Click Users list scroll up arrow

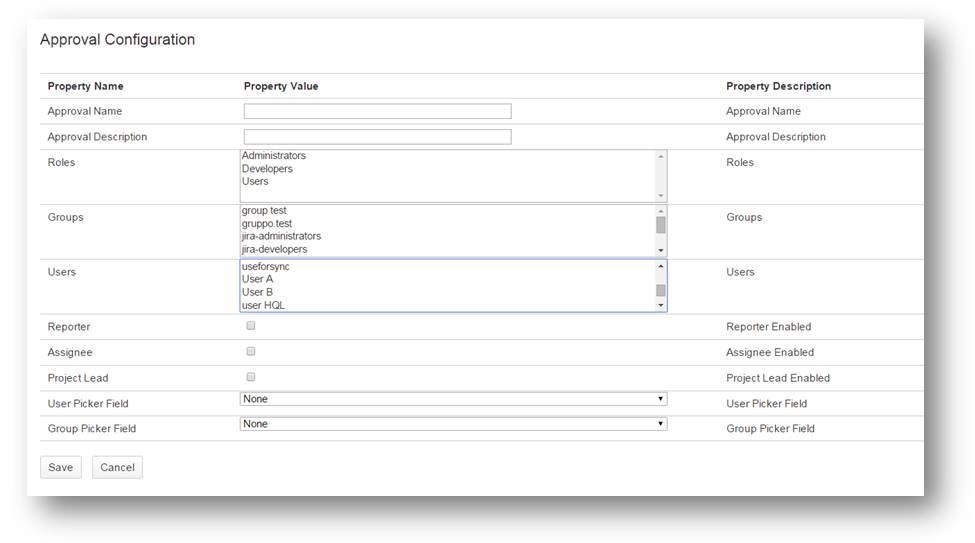(x=660, y=267)
